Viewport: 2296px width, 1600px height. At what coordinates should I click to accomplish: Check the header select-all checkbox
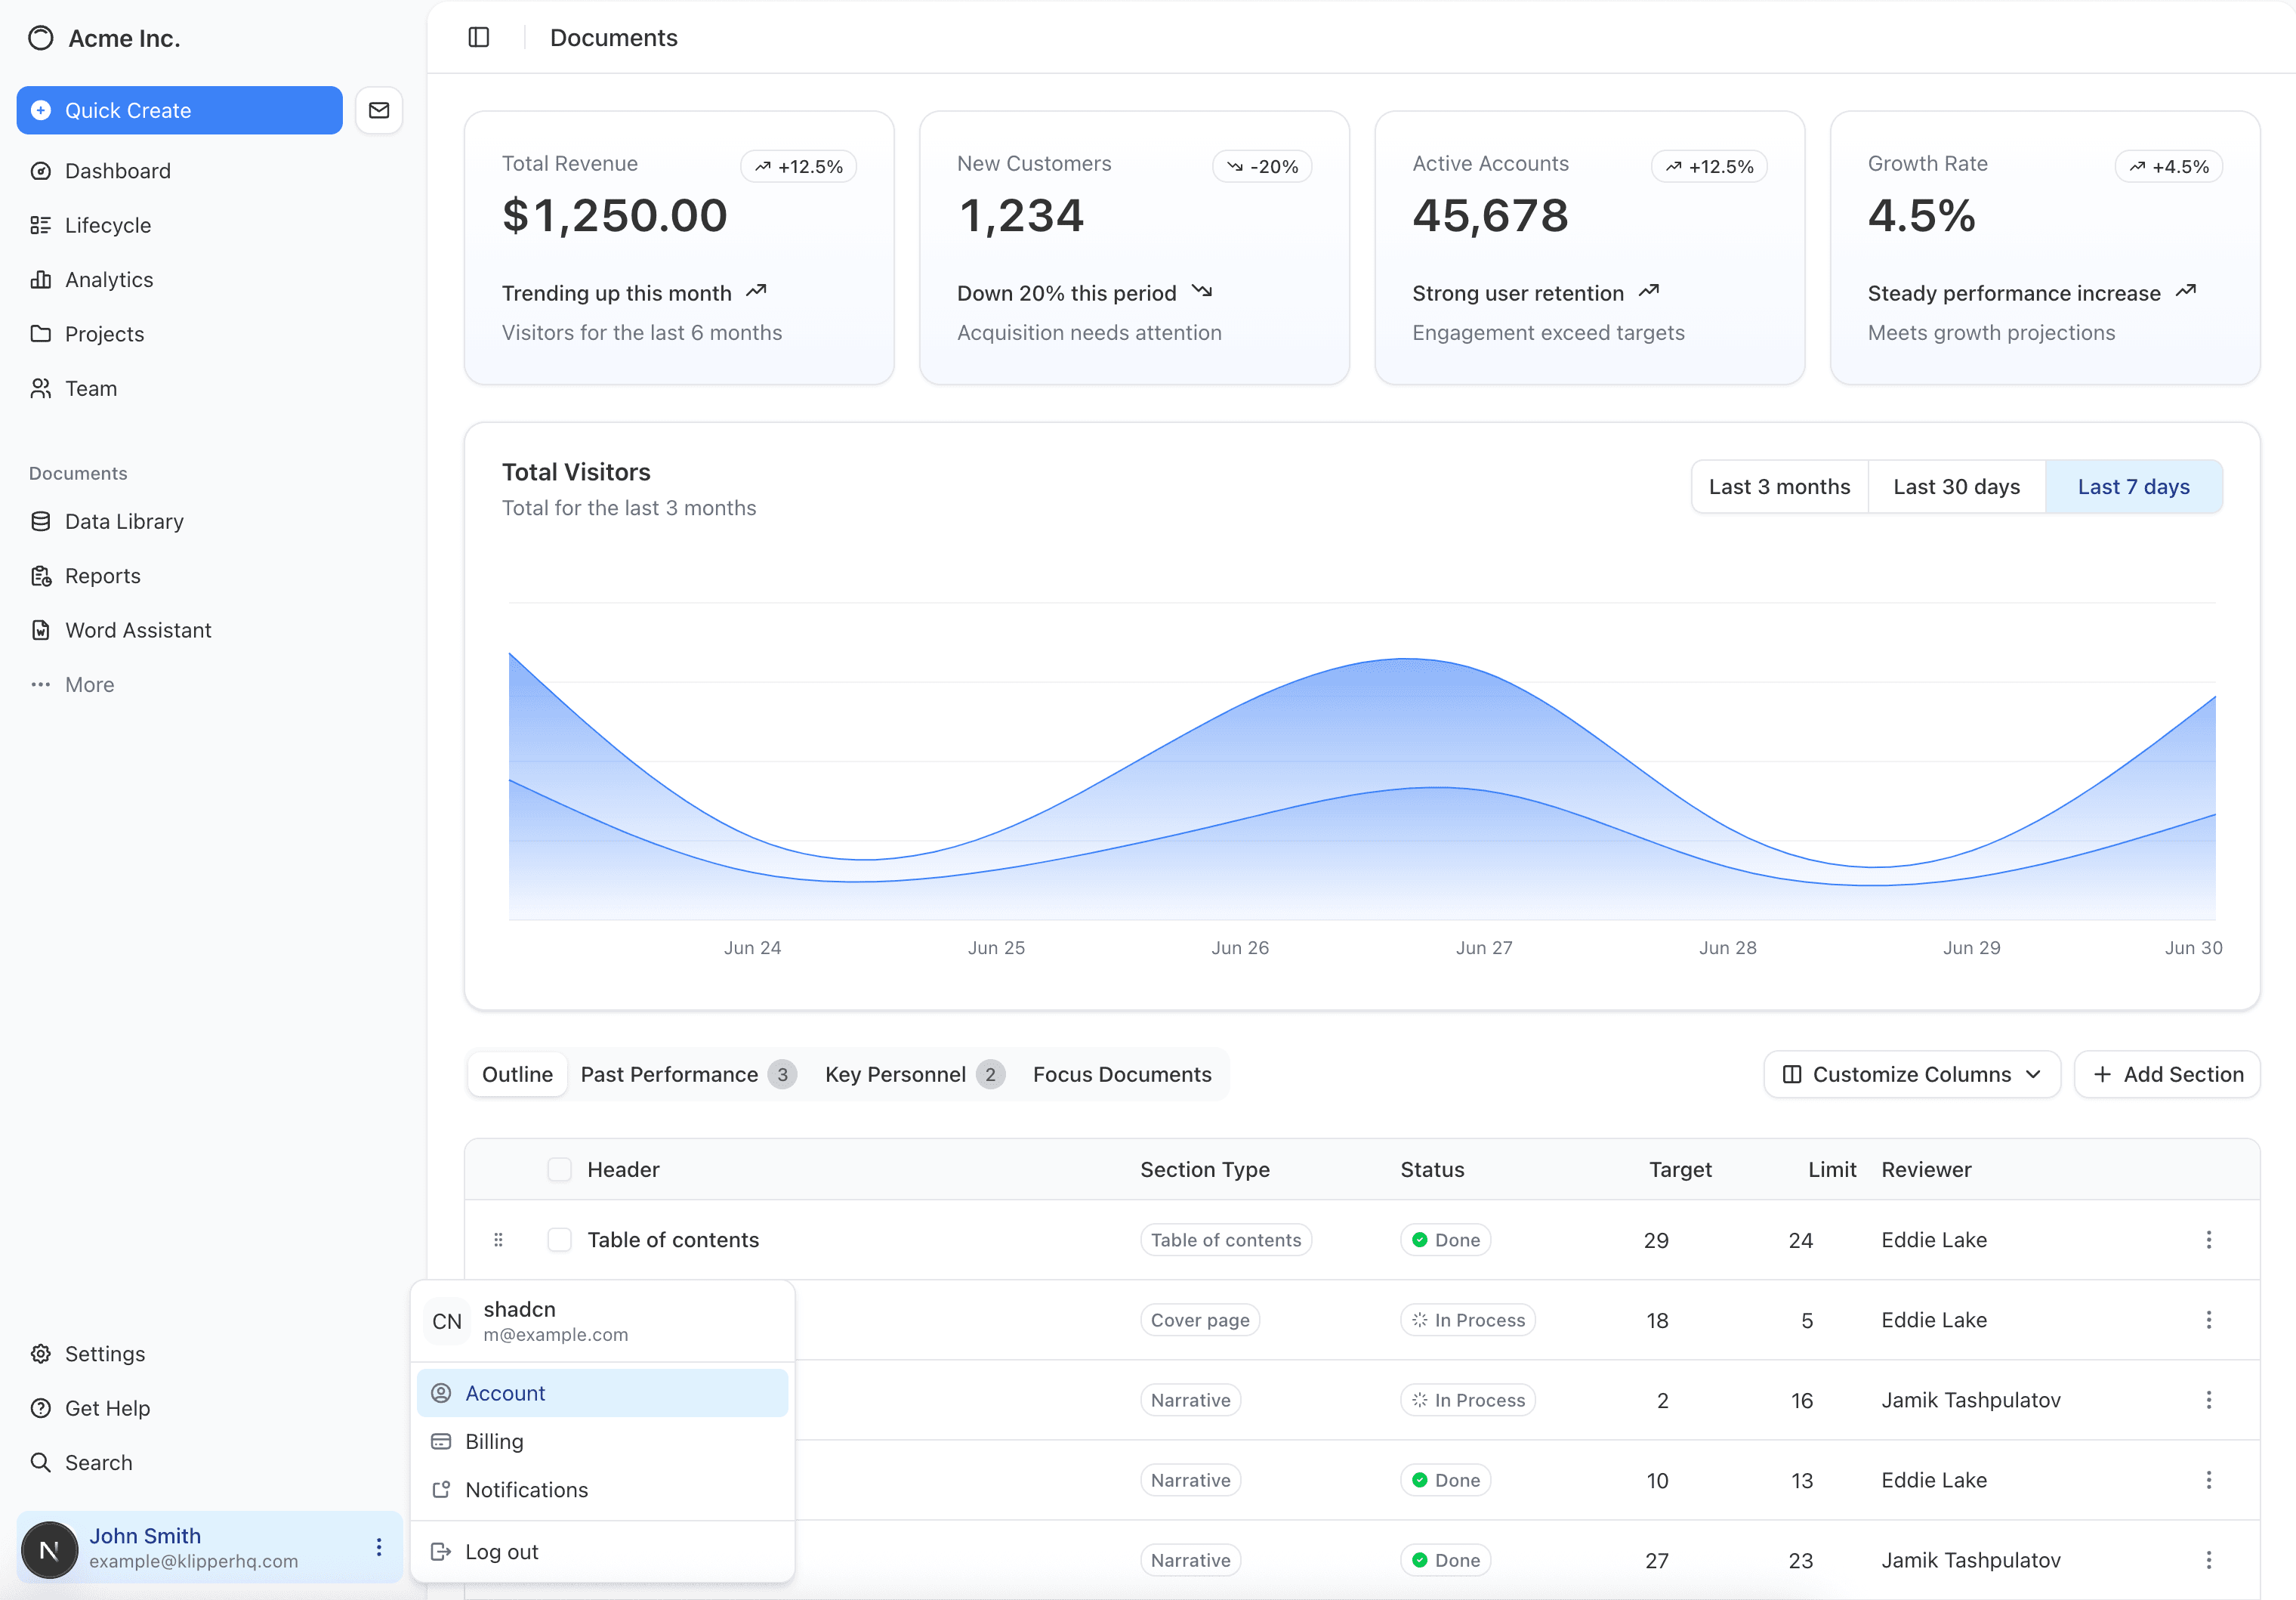pos(559,1169)
